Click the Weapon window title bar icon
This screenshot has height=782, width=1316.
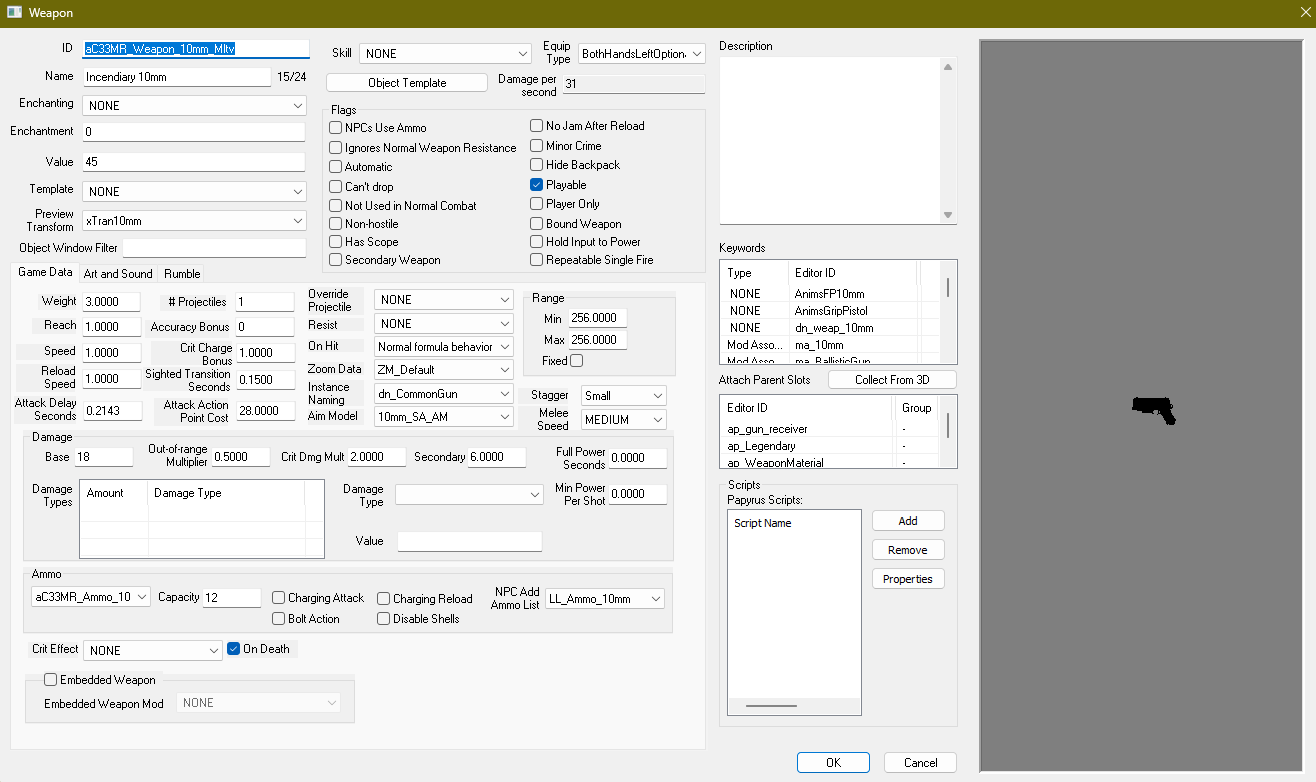14,12
